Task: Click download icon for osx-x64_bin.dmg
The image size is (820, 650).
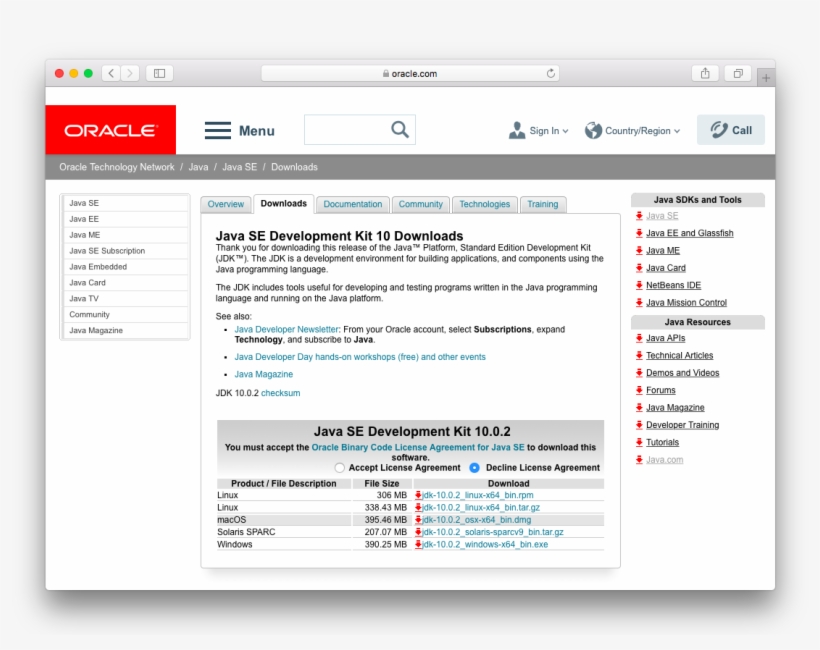Action: tap(418, 520)
